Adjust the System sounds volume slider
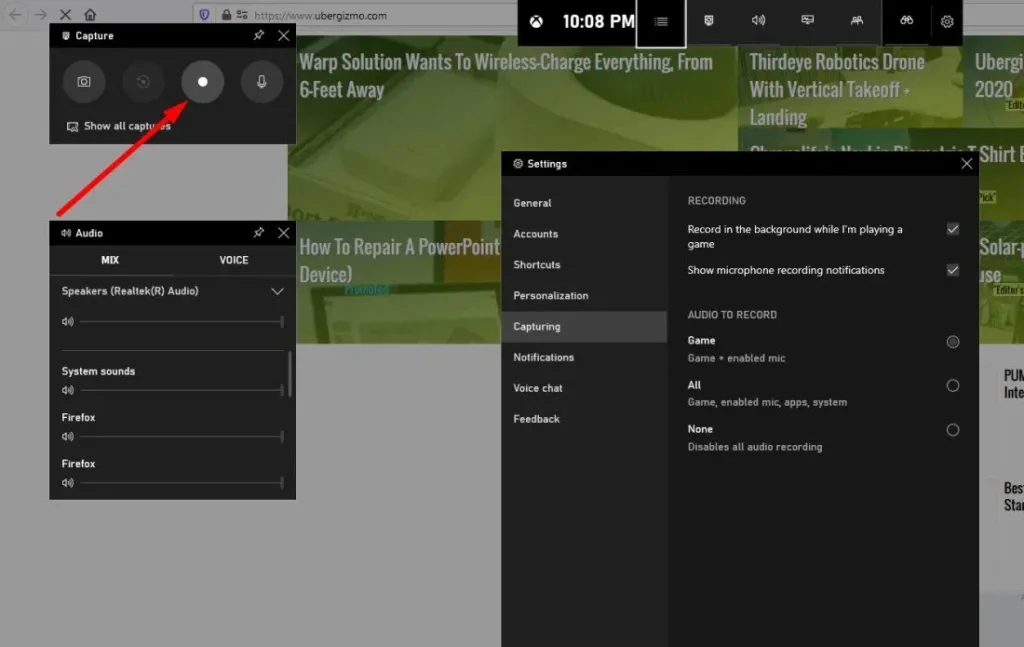 click(182, 390)
